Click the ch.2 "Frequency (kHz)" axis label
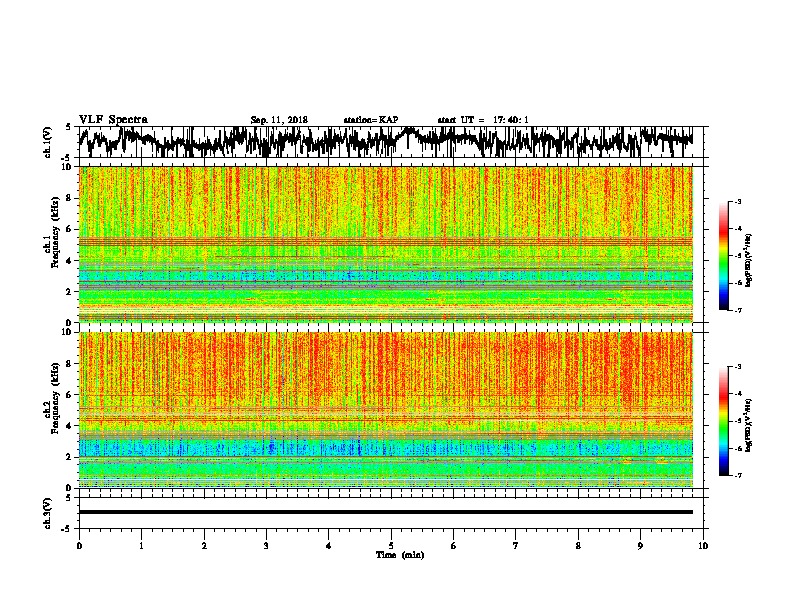This screenshot has height=612, width=792. coord(55,398)
